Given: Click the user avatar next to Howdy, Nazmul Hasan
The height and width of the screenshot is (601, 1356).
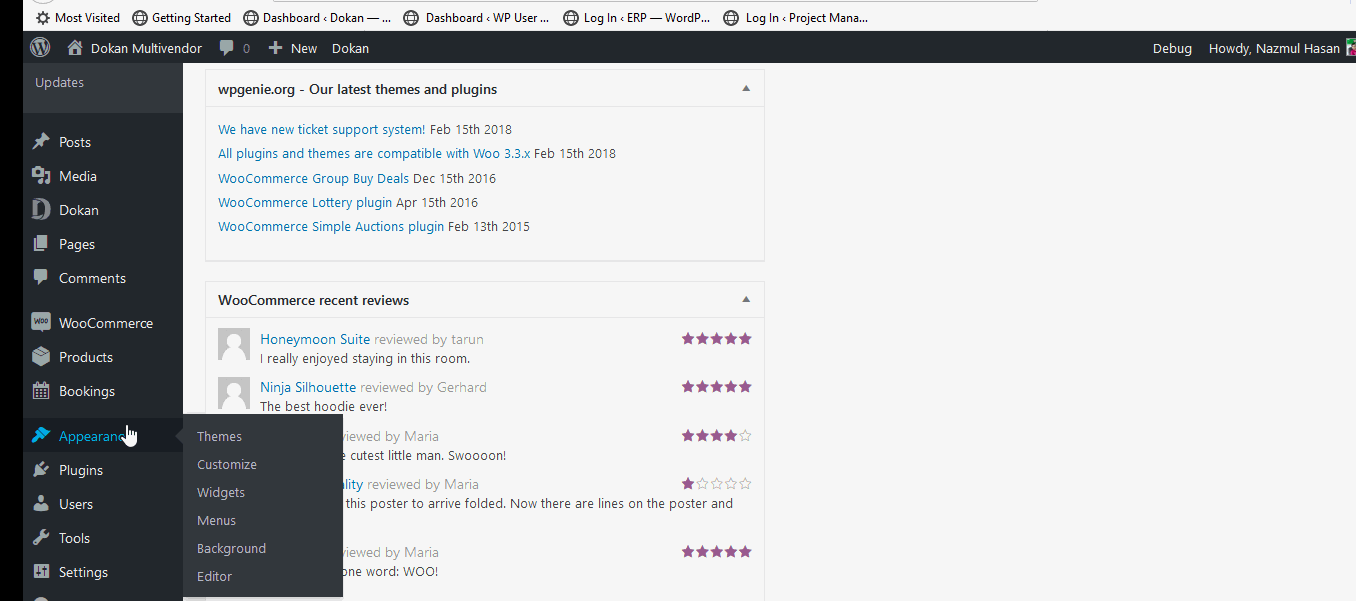Looking at the screenshot, I should pos(1349,48).
